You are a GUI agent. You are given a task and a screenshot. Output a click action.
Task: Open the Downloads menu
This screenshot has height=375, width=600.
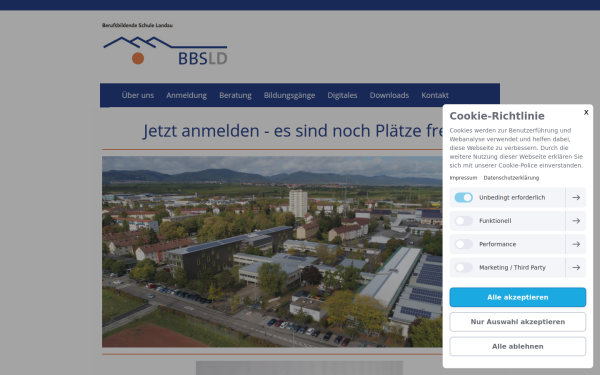tap(389, 95)
